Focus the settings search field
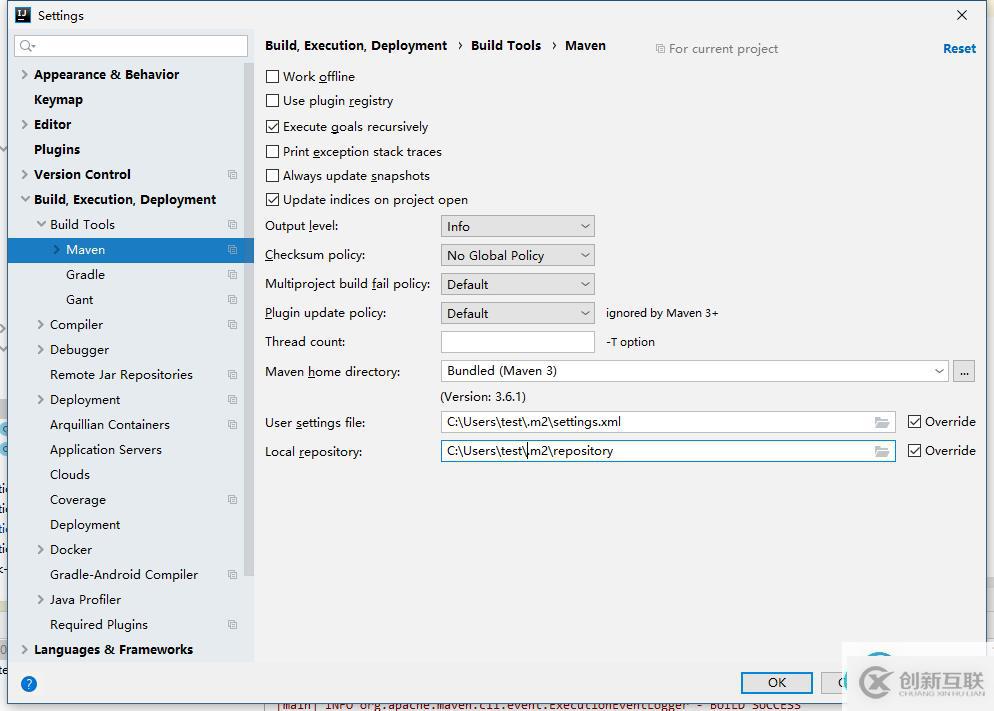Screen dimensions: 994x711 pos(131,46)
